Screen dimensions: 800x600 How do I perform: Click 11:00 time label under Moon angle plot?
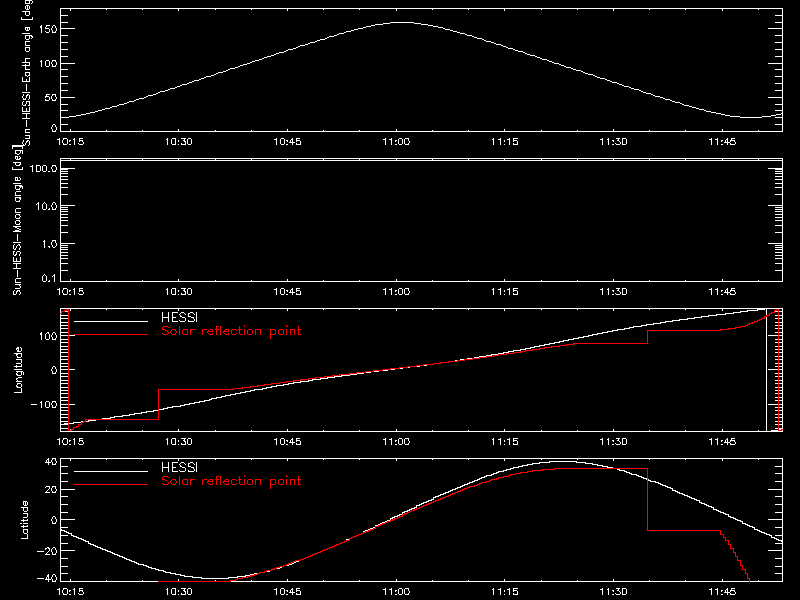coord(396,291)
